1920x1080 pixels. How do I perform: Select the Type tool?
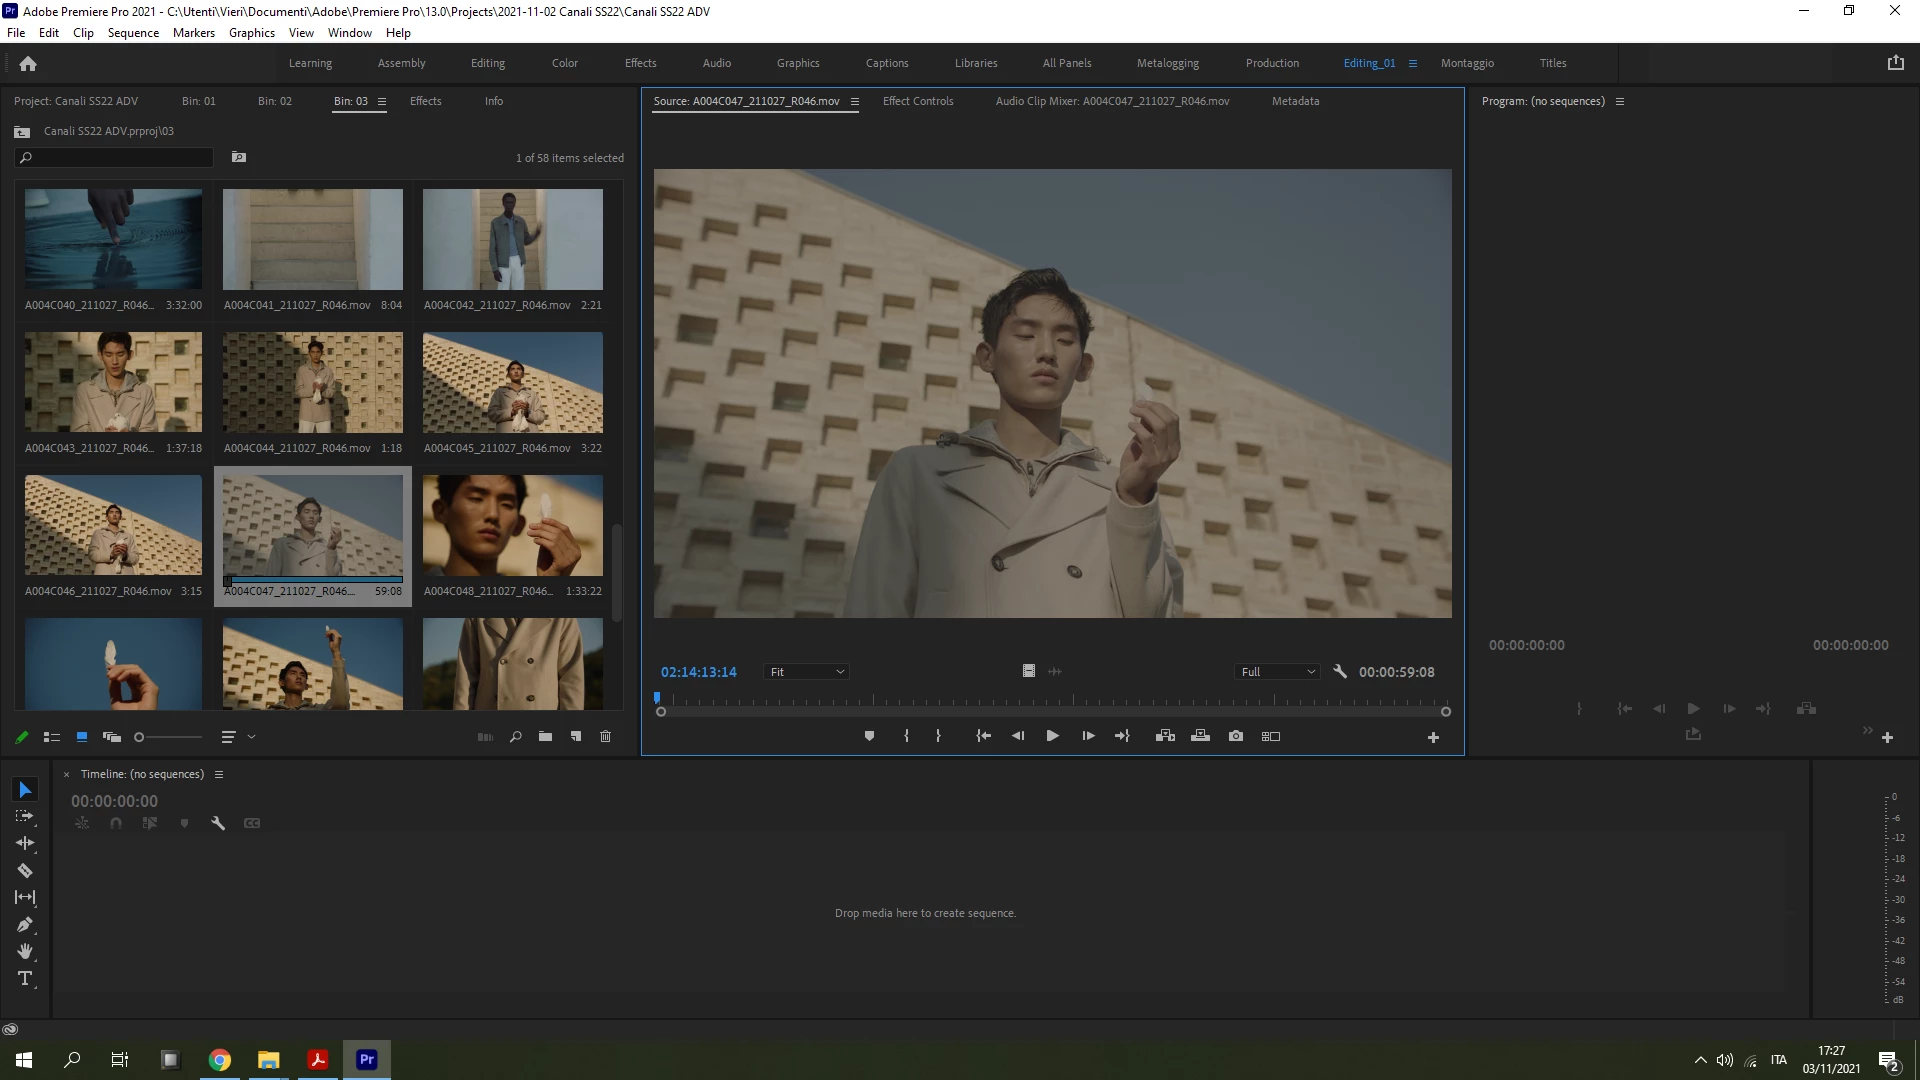[25, 978]
